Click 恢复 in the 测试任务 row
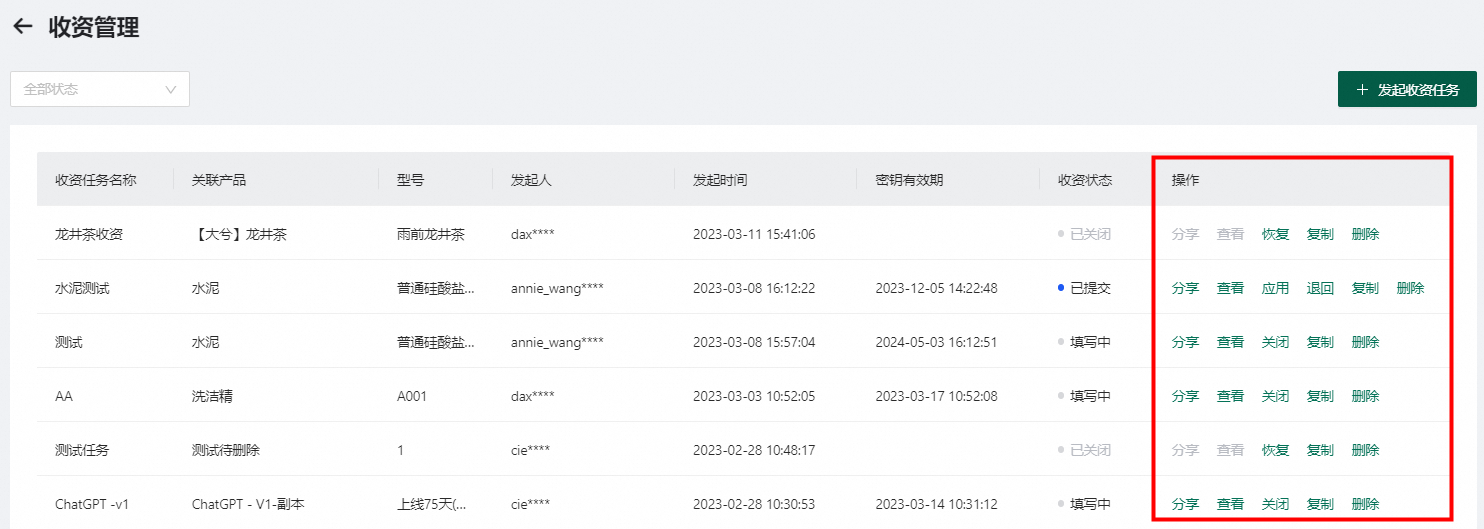The image size is (1484, 529). (x=1275, y=450)
